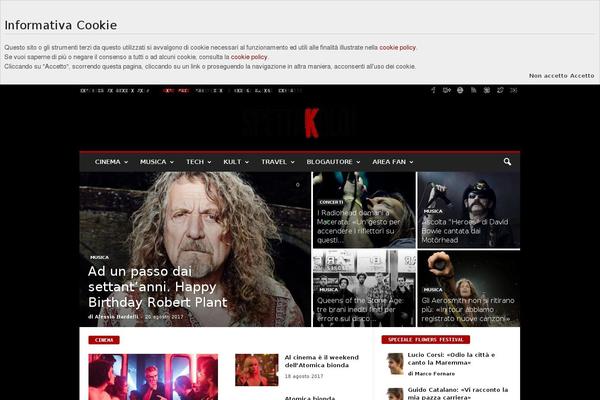The width and height of the screenshot is (600, 400).
Task: Open Radiohead domani a Macerata article
Action: pos(359,226)
